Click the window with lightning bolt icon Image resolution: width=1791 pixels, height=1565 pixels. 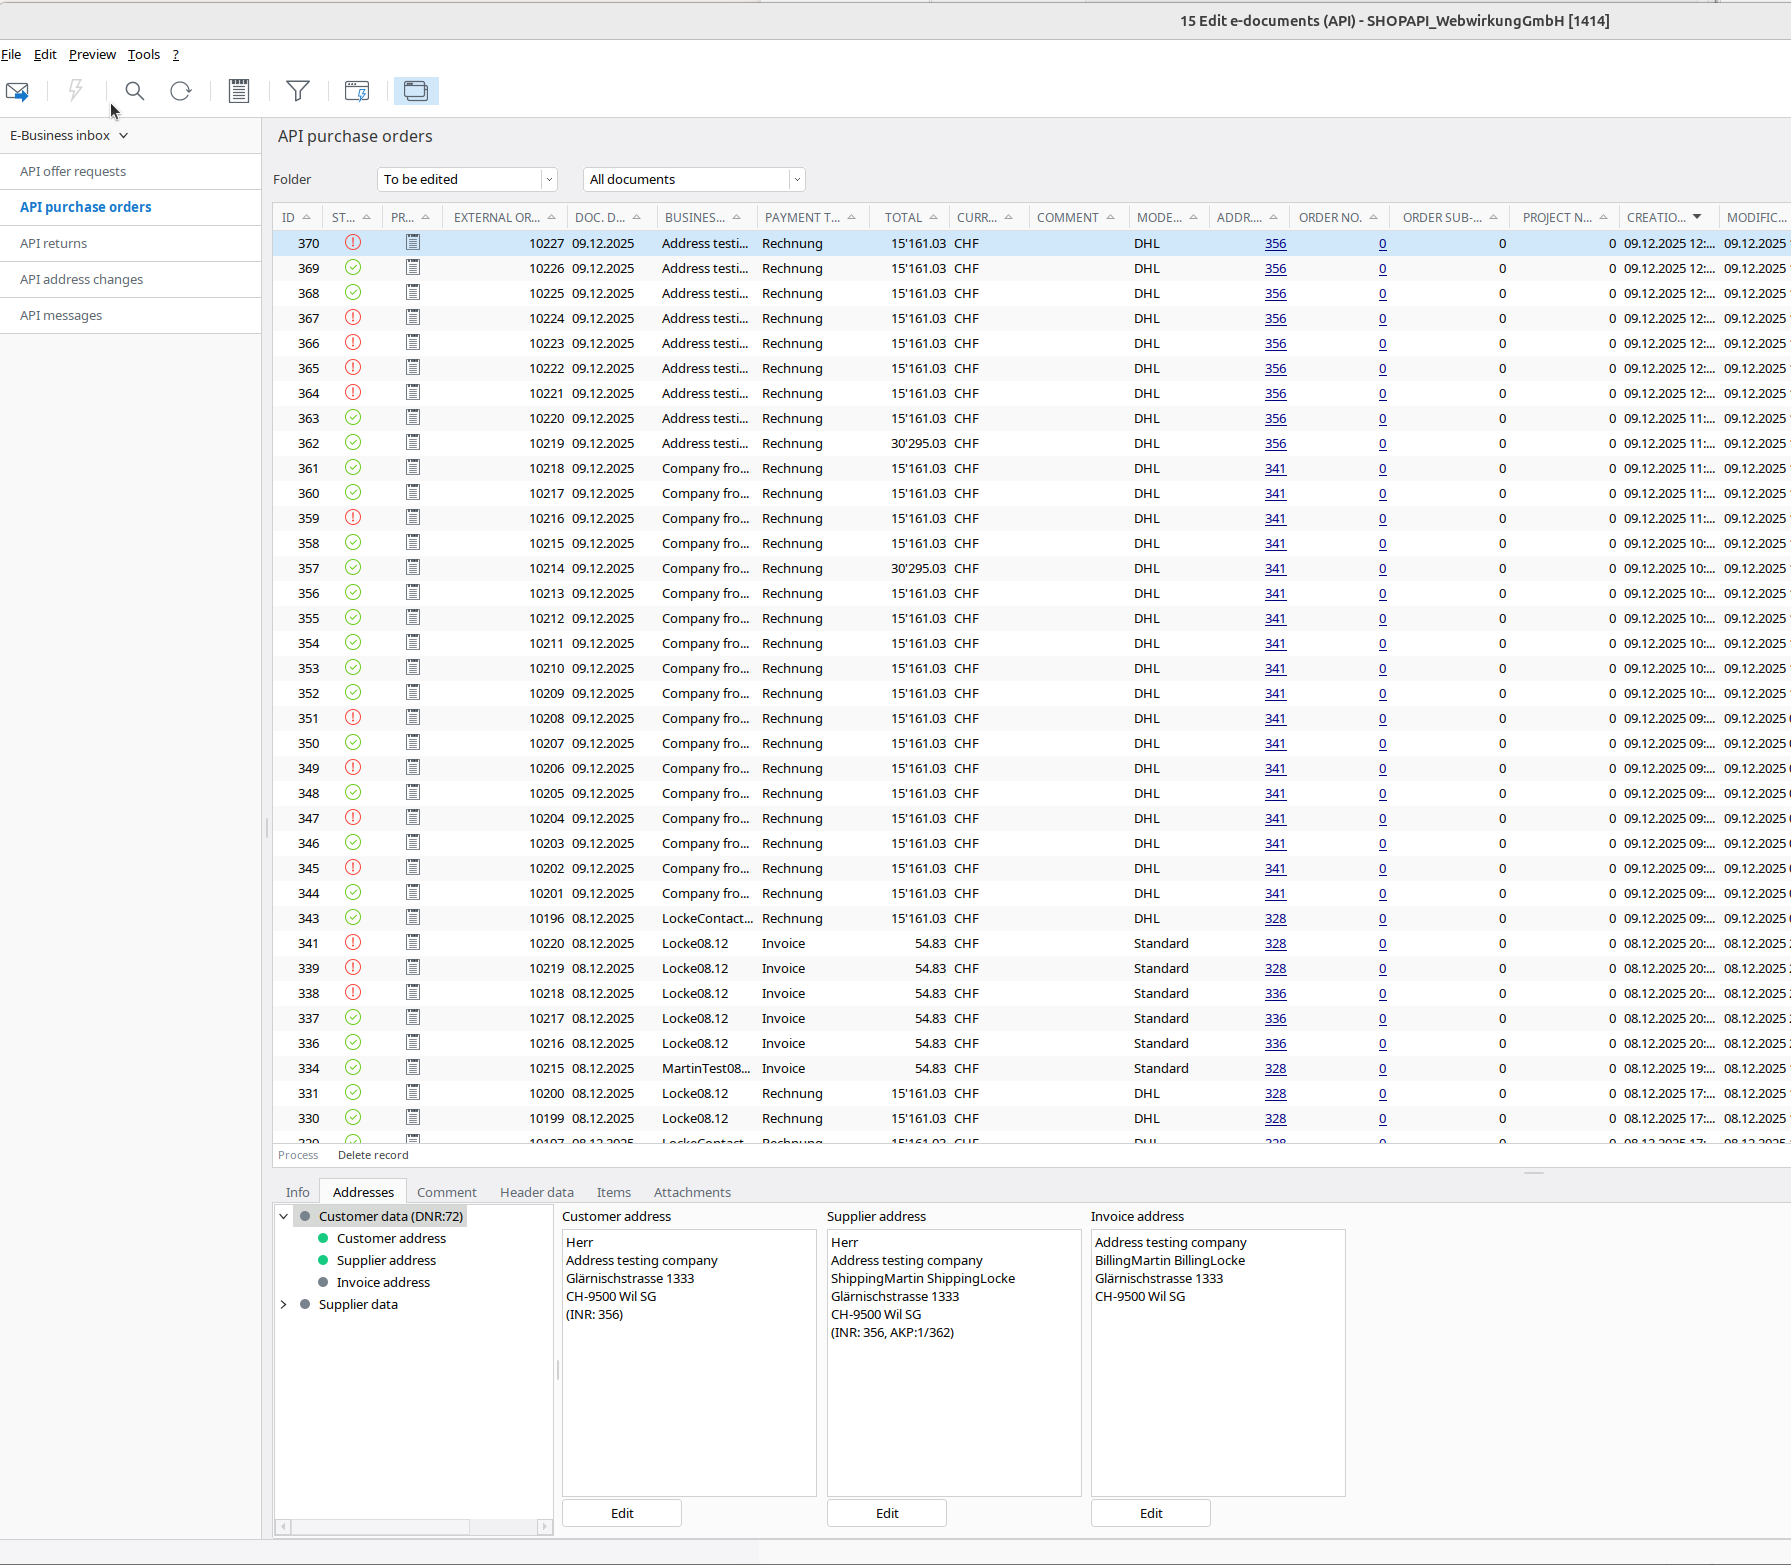(x=357, y=91)
